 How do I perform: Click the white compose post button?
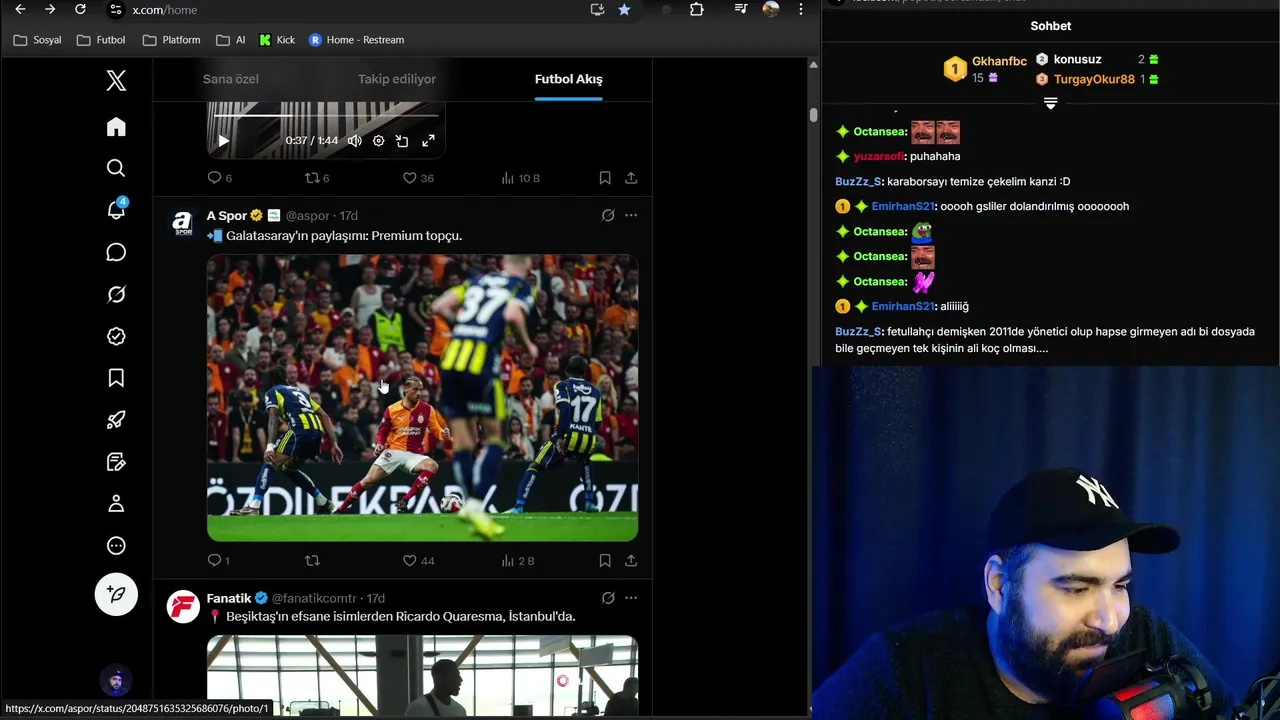[116, 594]
